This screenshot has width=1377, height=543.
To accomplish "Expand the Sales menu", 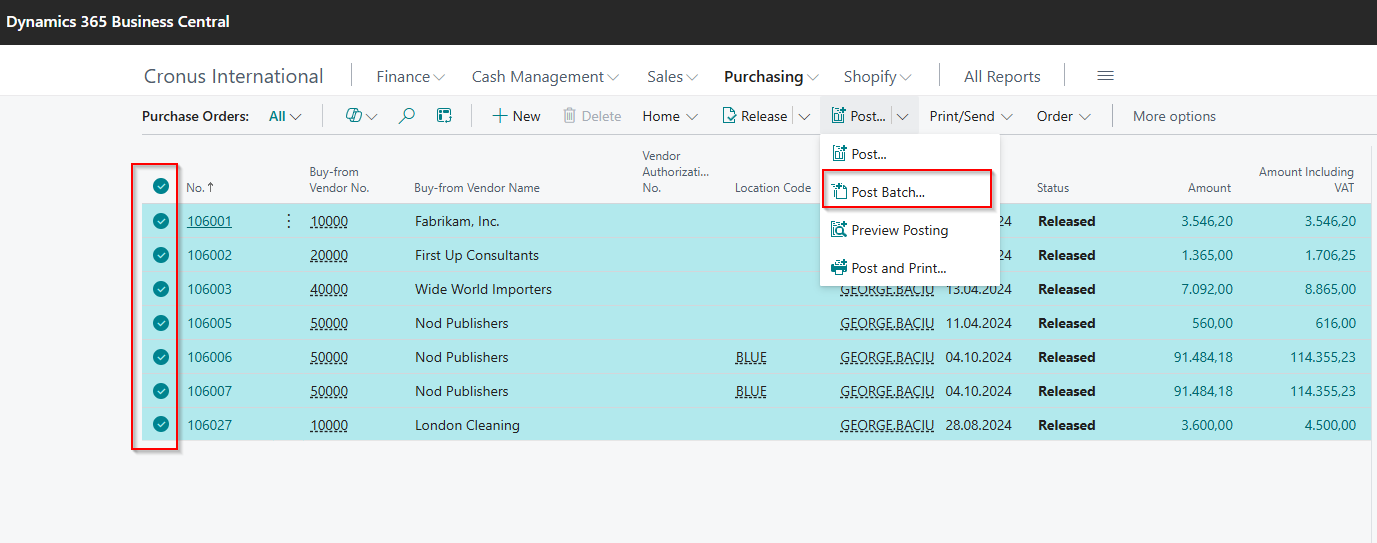I will 672,76.
